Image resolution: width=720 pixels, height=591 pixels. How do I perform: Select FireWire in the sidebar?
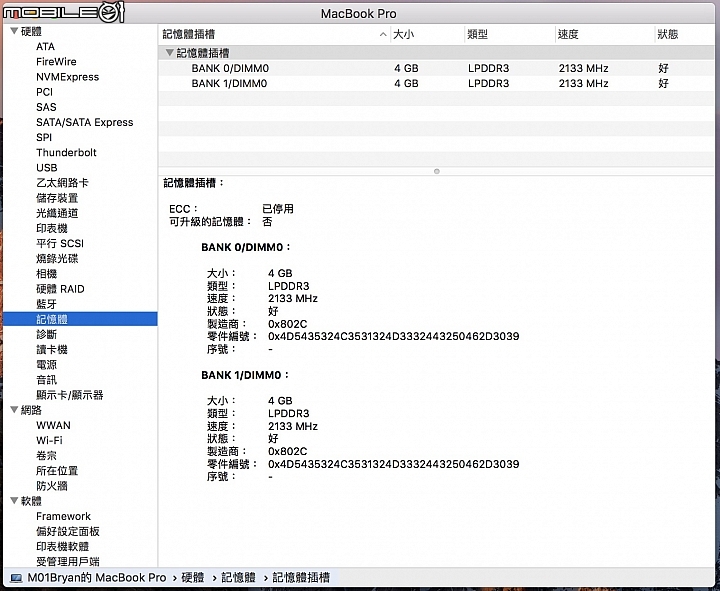pos(56,62)
